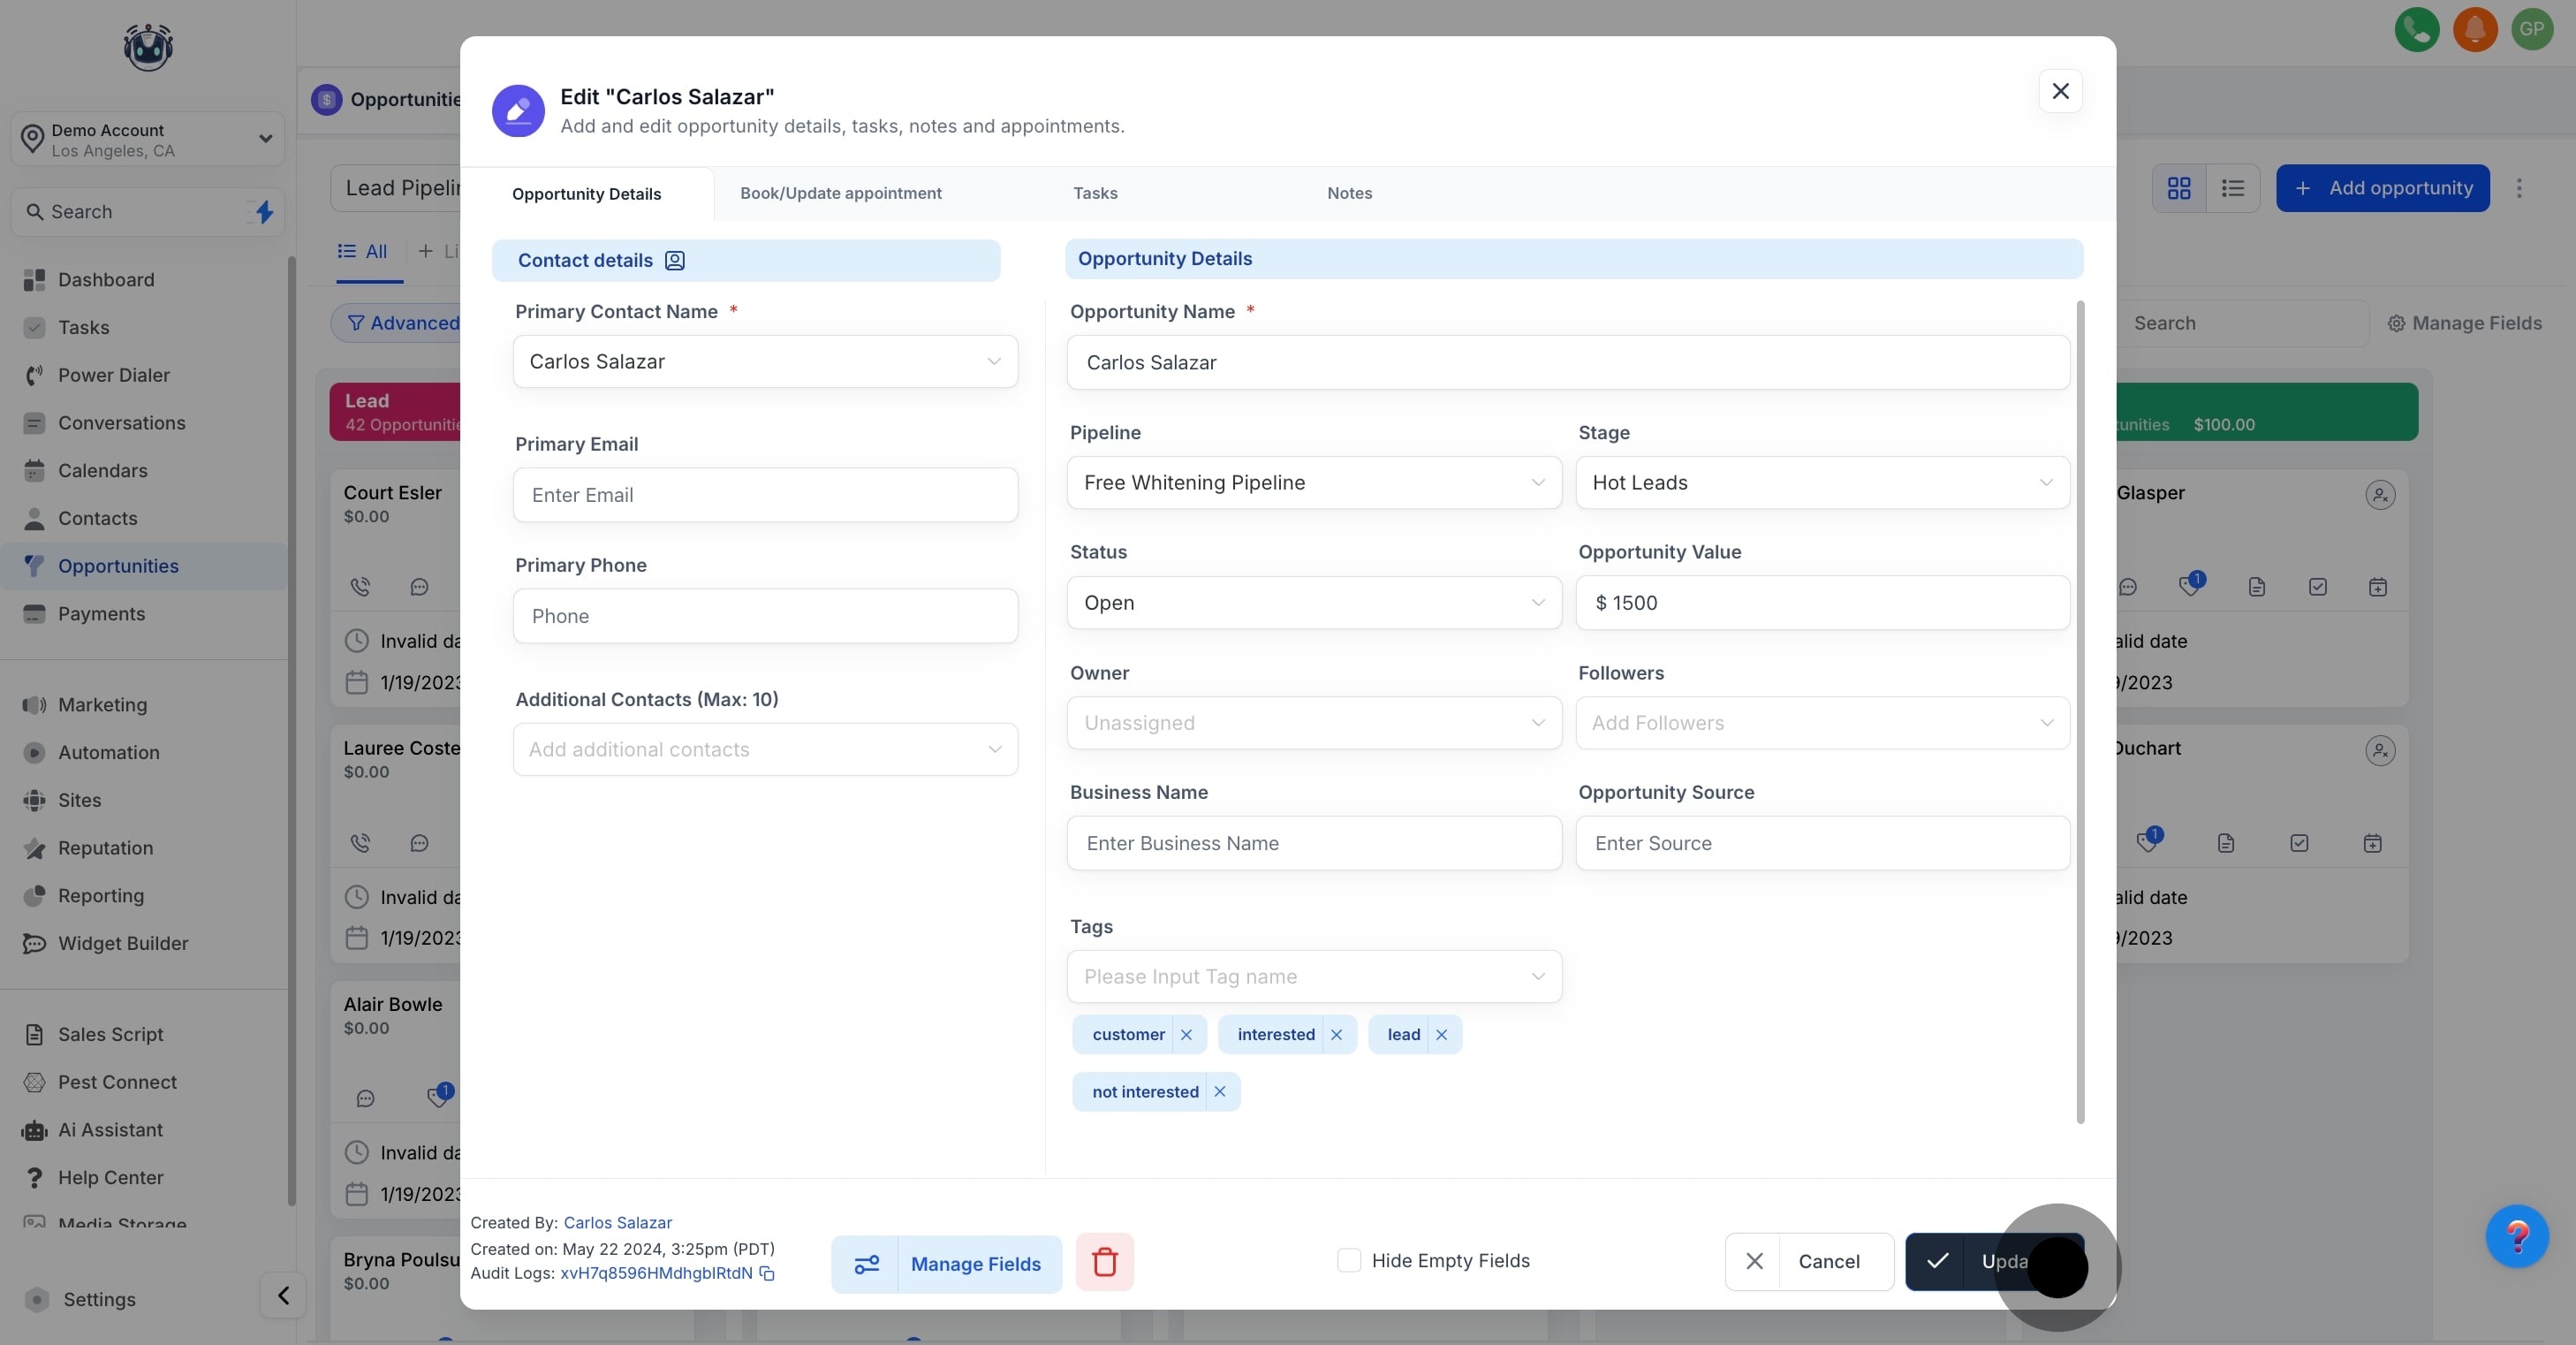Viewport: 2576px width, 1345px height.
Task: Open the Status dropdown set to Open
Action: pyautogui.click(x=1313, y=602)
